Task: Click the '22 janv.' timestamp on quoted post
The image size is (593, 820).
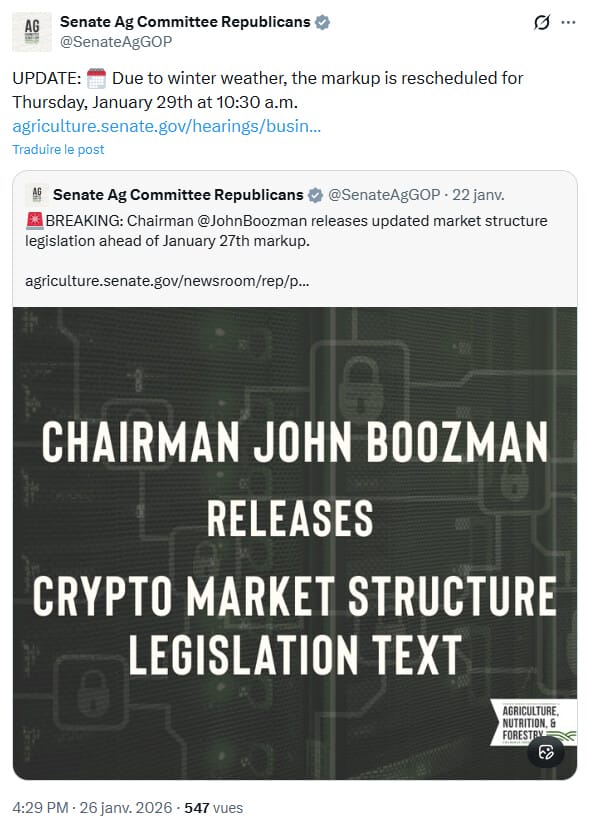Action: tap(479, 194)
